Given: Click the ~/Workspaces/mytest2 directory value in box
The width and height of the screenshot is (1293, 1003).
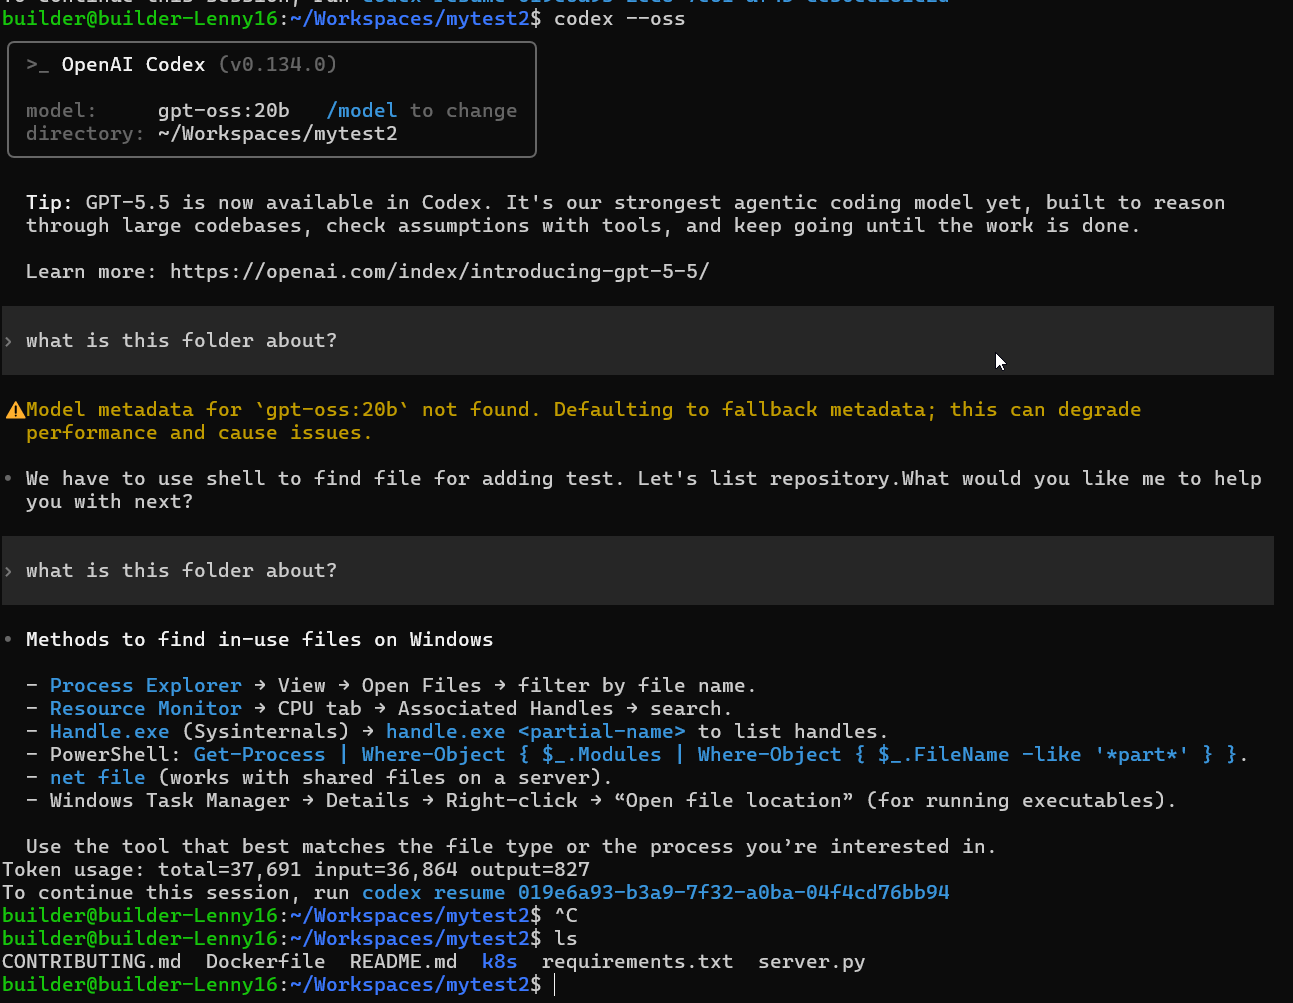Looking at the screenshot, I should tap(277, 134).
